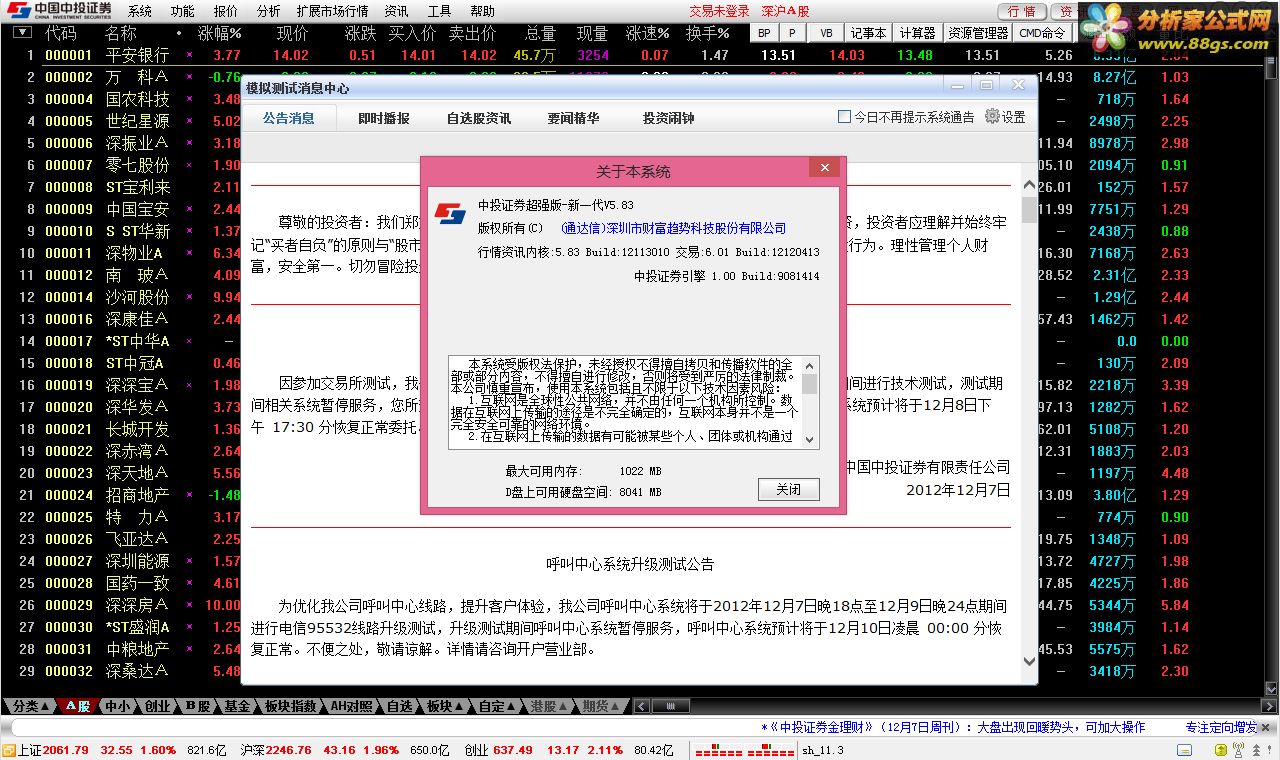Click the settings gear icon beside 设置

992,116
